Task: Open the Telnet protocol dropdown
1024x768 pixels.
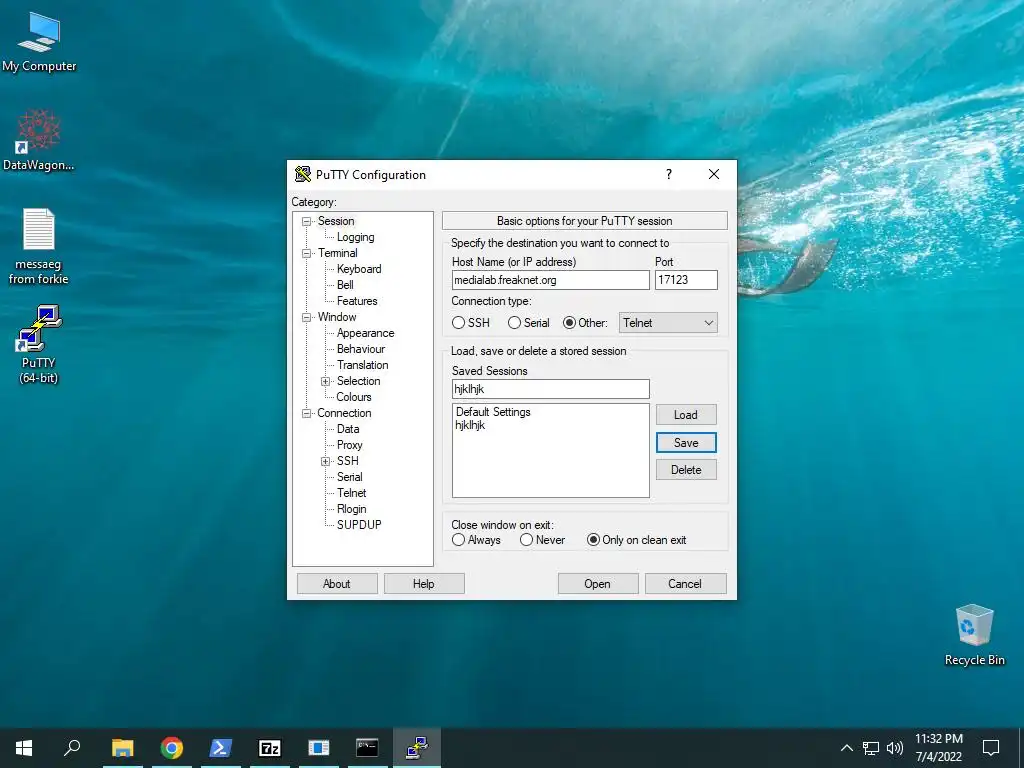Action: tap(668, 323)
